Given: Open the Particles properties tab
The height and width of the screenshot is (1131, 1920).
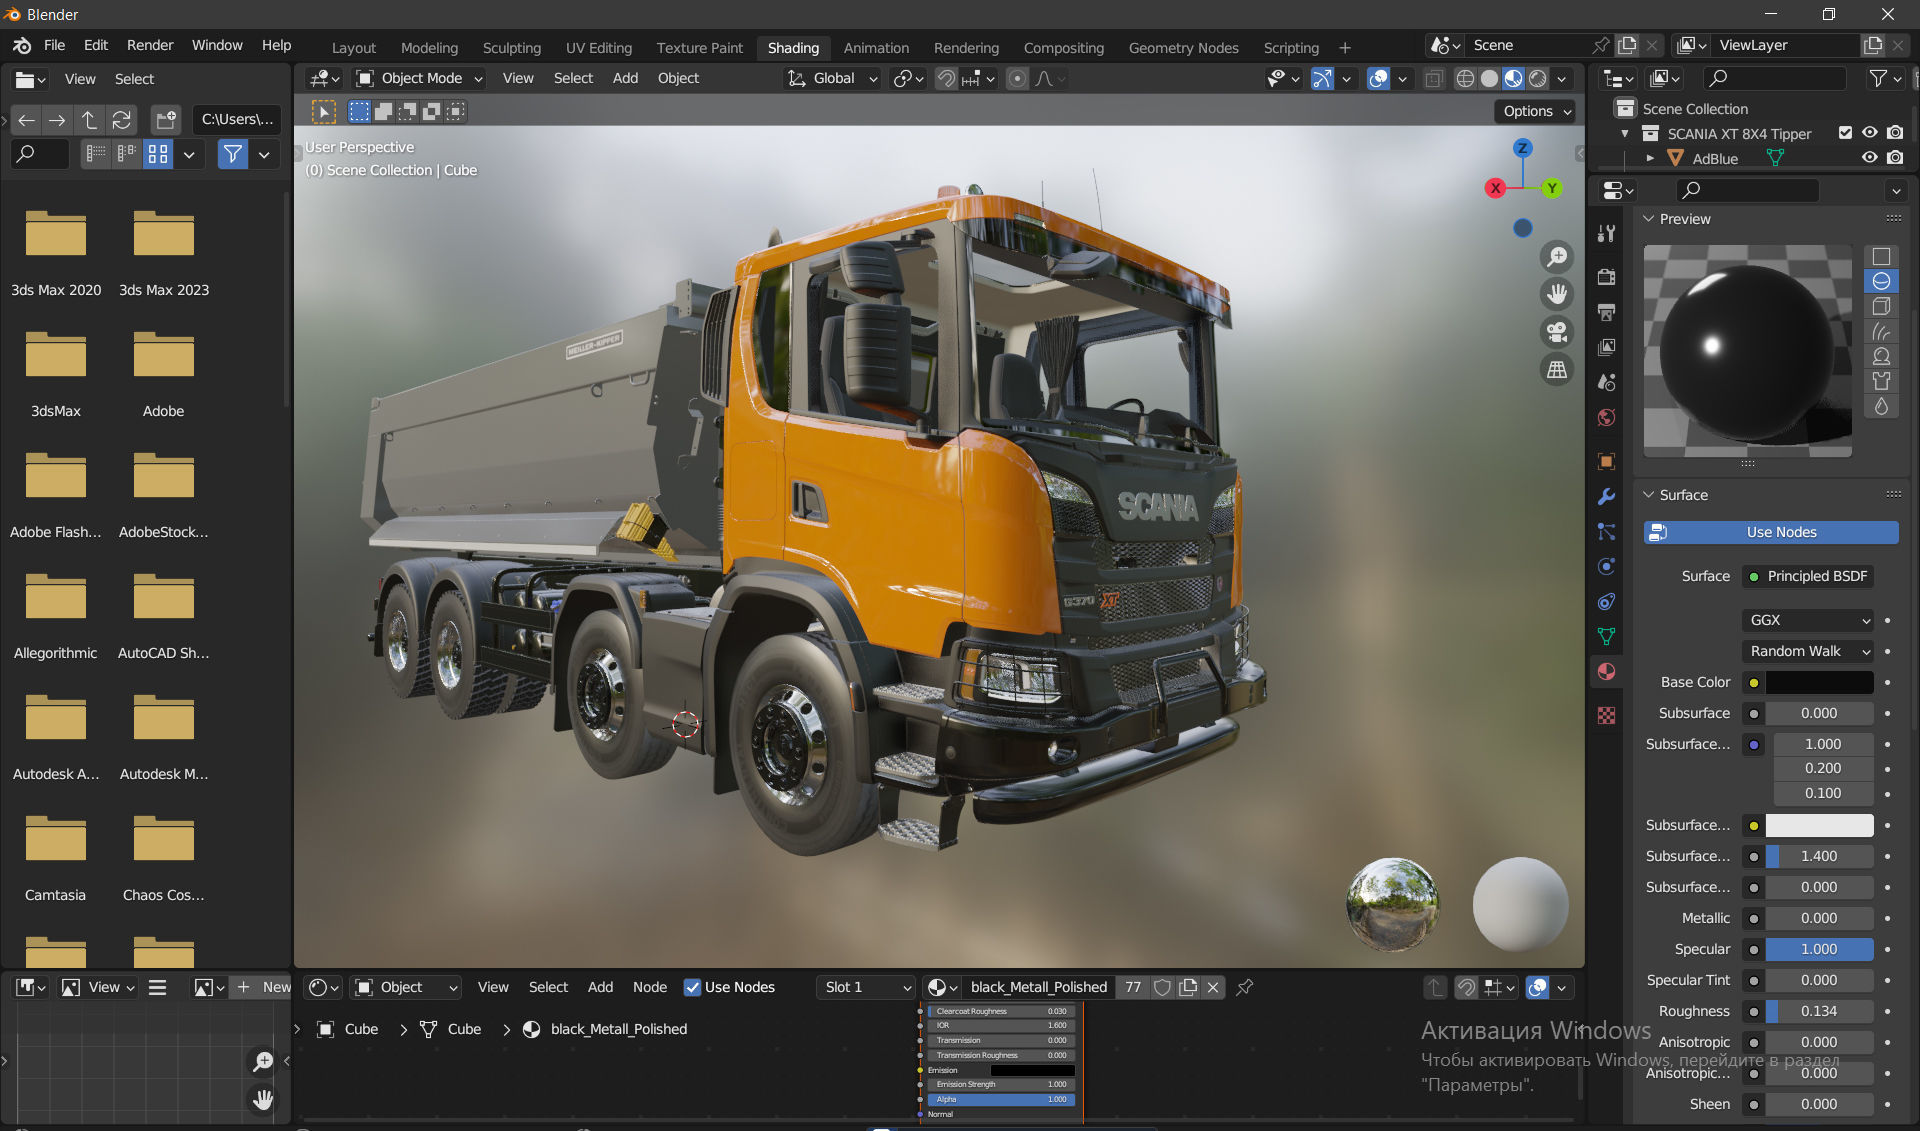Looking at the screenshot, I should click(1606, 531).
